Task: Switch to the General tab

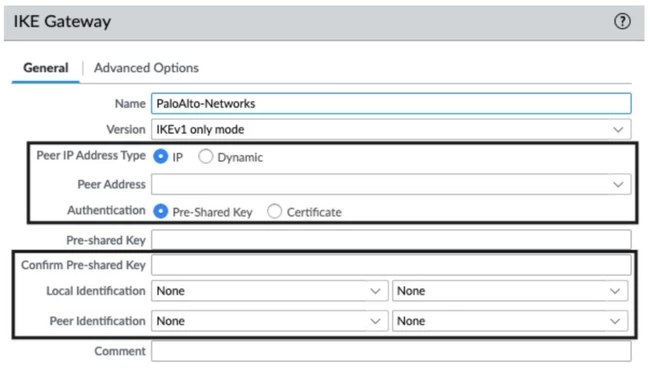Action: pyautogui.click(x=46, y=68)
